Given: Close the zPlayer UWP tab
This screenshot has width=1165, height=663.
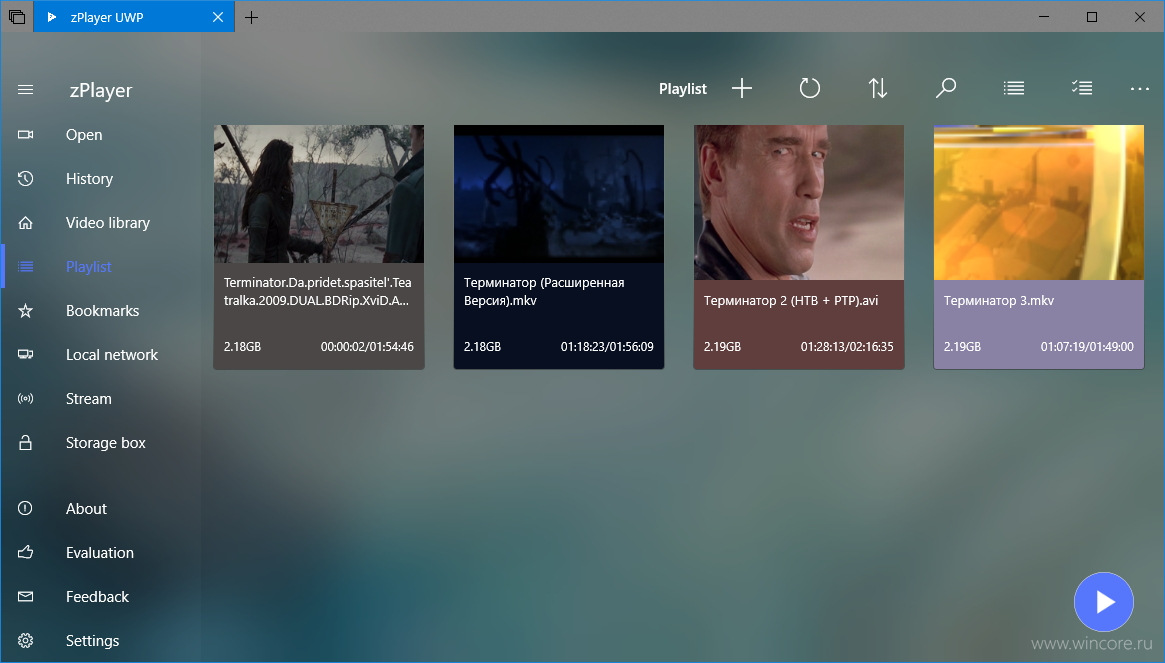Looking at the screenshot, I should [x=218, y=17].
